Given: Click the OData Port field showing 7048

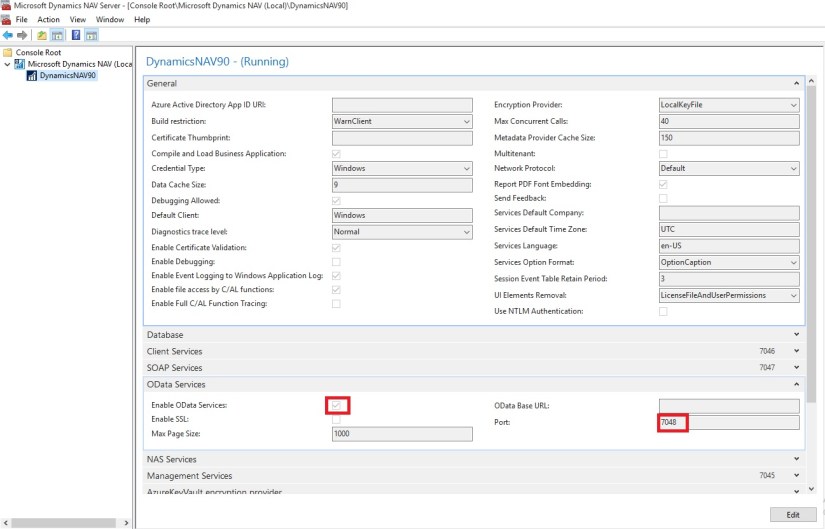Looking at the screenshot, I should click(729, 422).
